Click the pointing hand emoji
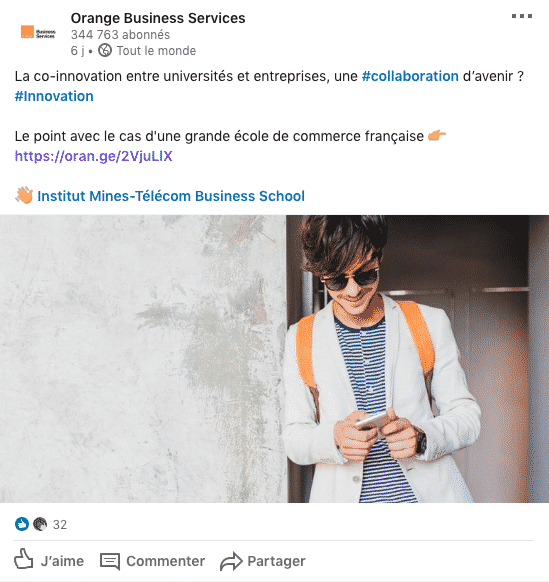This screenshot has height=582, width=549. 437,135
